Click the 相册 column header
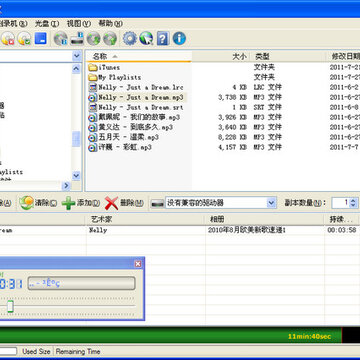Viewport: 360px width, 360px height. point(265,219)
